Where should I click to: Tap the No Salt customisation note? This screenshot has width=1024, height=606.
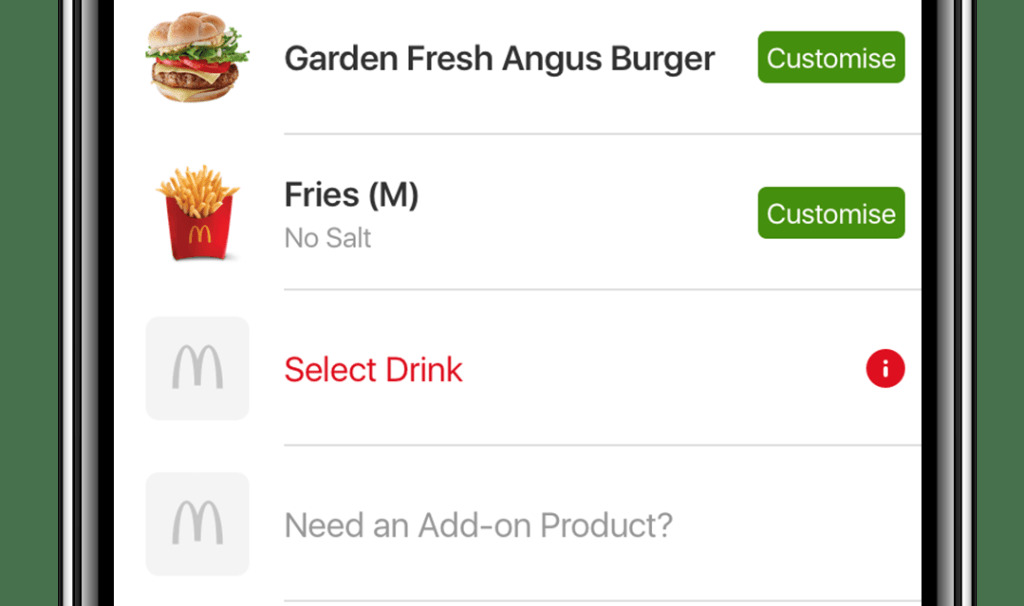pyautogui.click(x=327, y=238)
